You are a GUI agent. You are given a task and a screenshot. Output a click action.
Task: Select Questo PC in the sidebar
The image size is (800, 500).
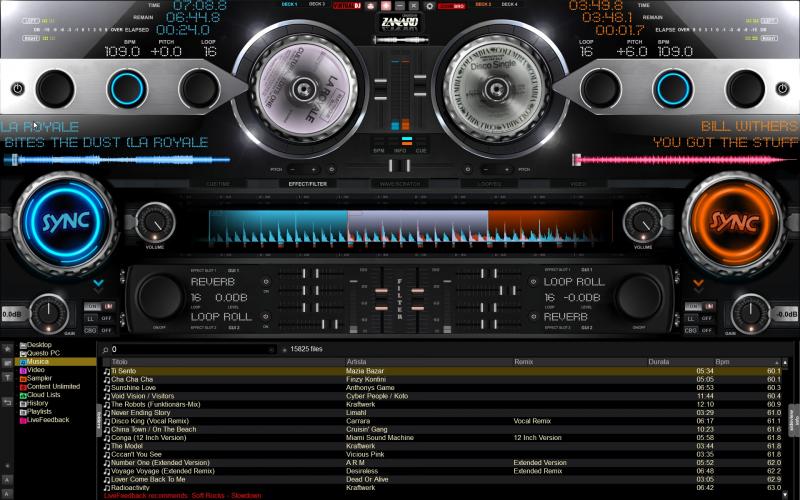click(43, 353)
